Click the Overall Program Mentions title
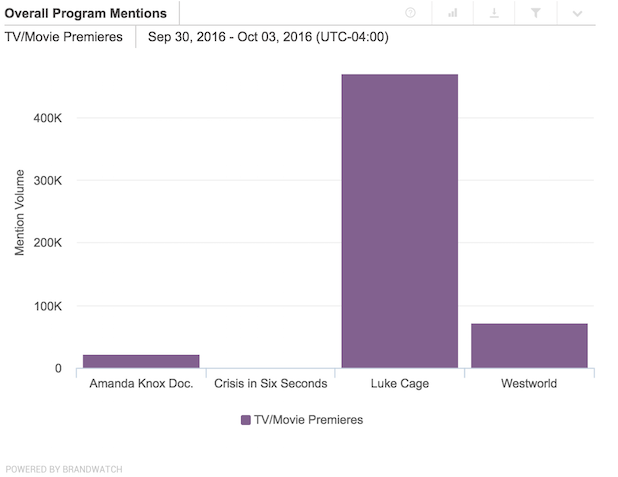618x477 pixels. point(87,13)
